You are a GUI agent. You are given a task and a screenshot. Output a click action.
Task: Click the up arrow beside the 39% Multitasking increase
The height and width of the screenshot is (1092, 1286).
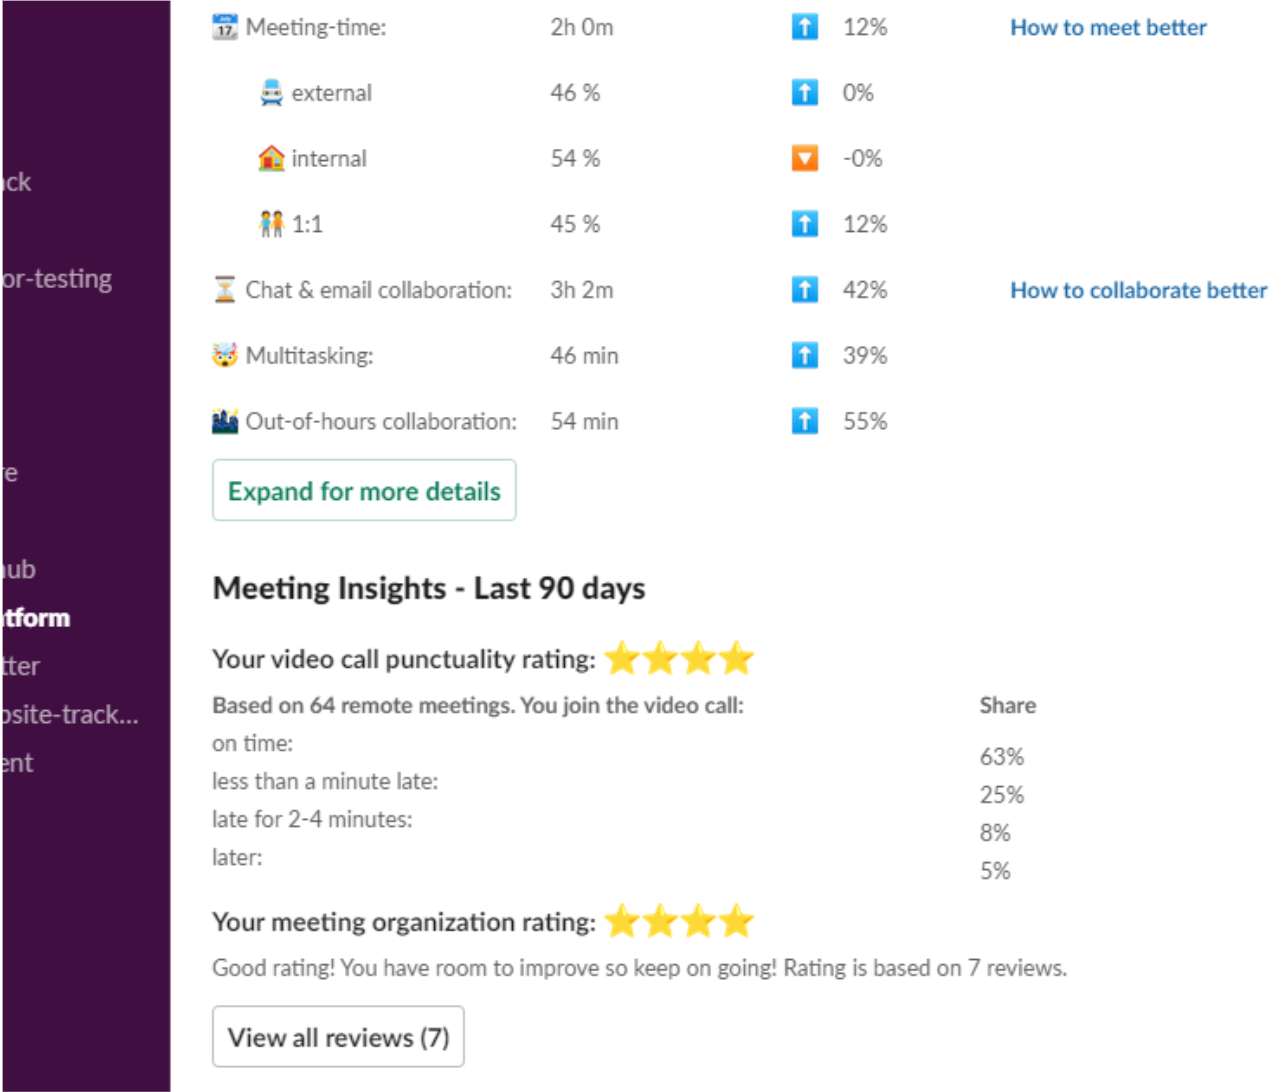click(x=806, y=354)
